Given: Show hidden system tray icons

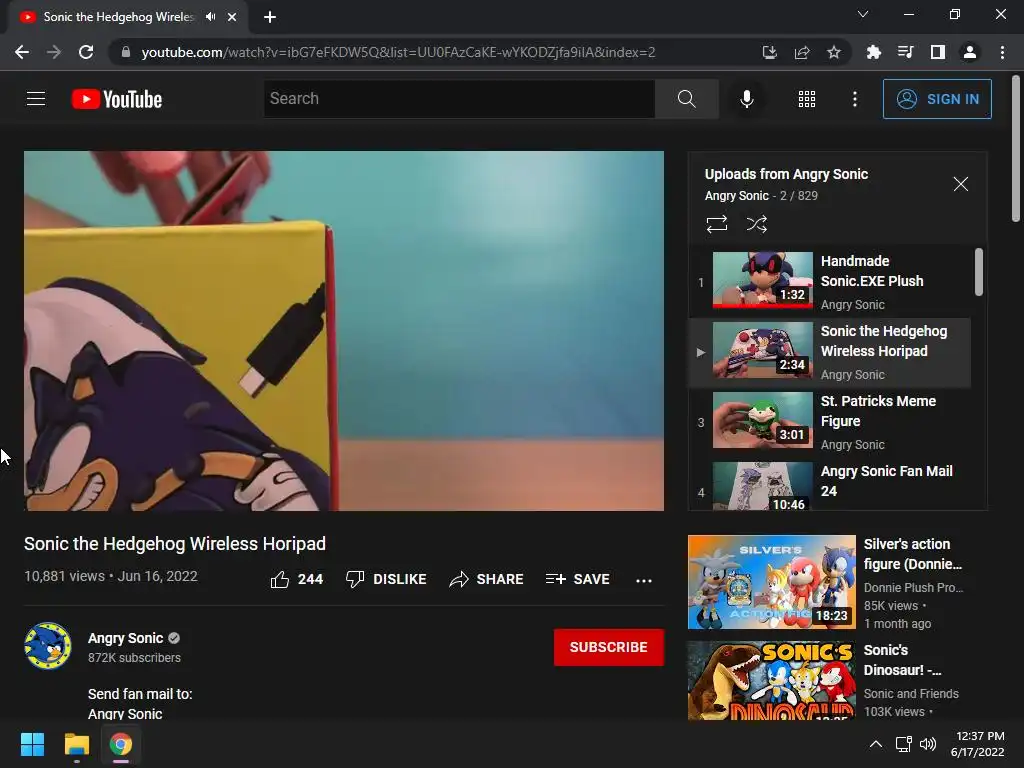Looking at the screenshot, I should click(x=876, y=744).
